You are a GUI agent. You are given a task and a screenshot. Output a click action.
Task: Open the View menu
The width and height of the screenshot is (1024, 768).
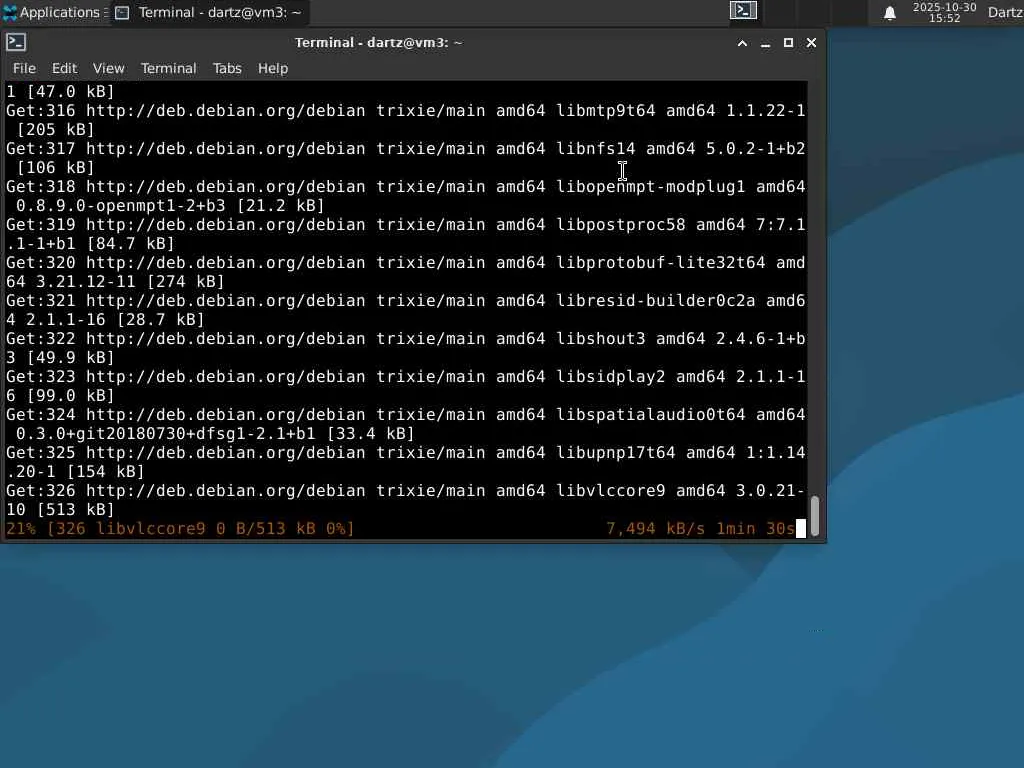tap(108, 68)
